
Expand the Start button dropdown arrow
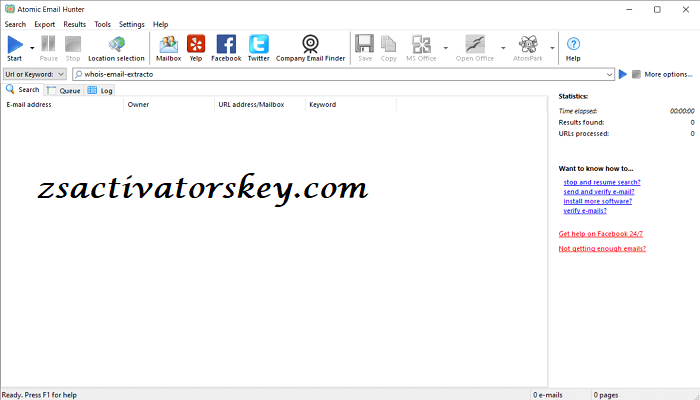[x=32, y=48]
